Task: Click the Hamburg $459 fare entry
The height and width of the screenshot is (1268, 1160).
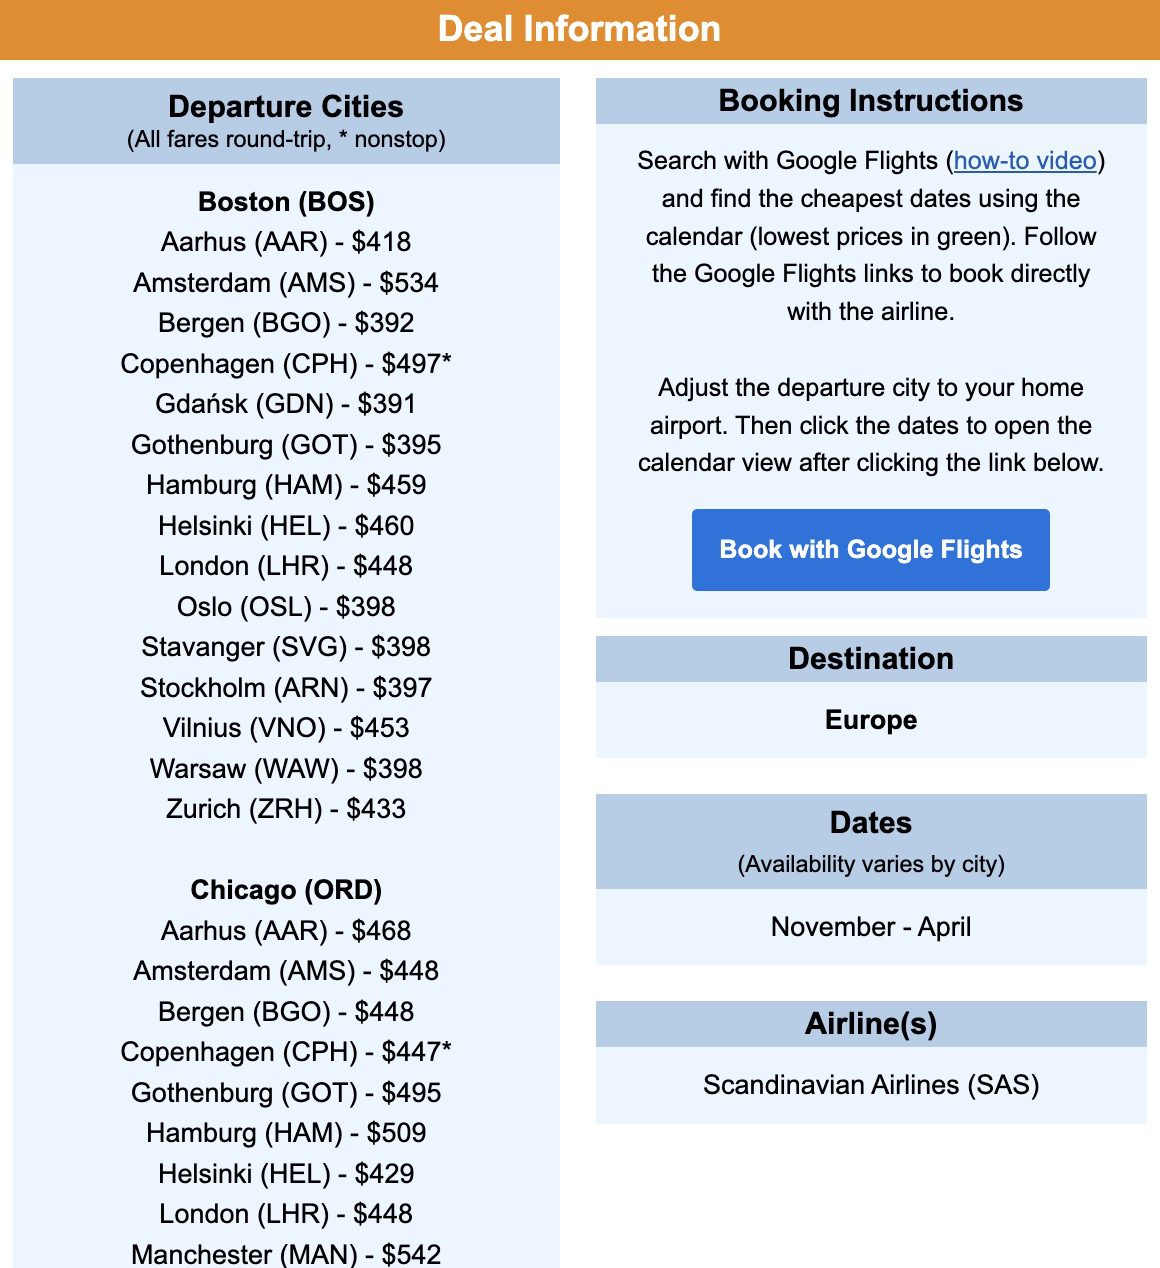Action: point(286,485)
